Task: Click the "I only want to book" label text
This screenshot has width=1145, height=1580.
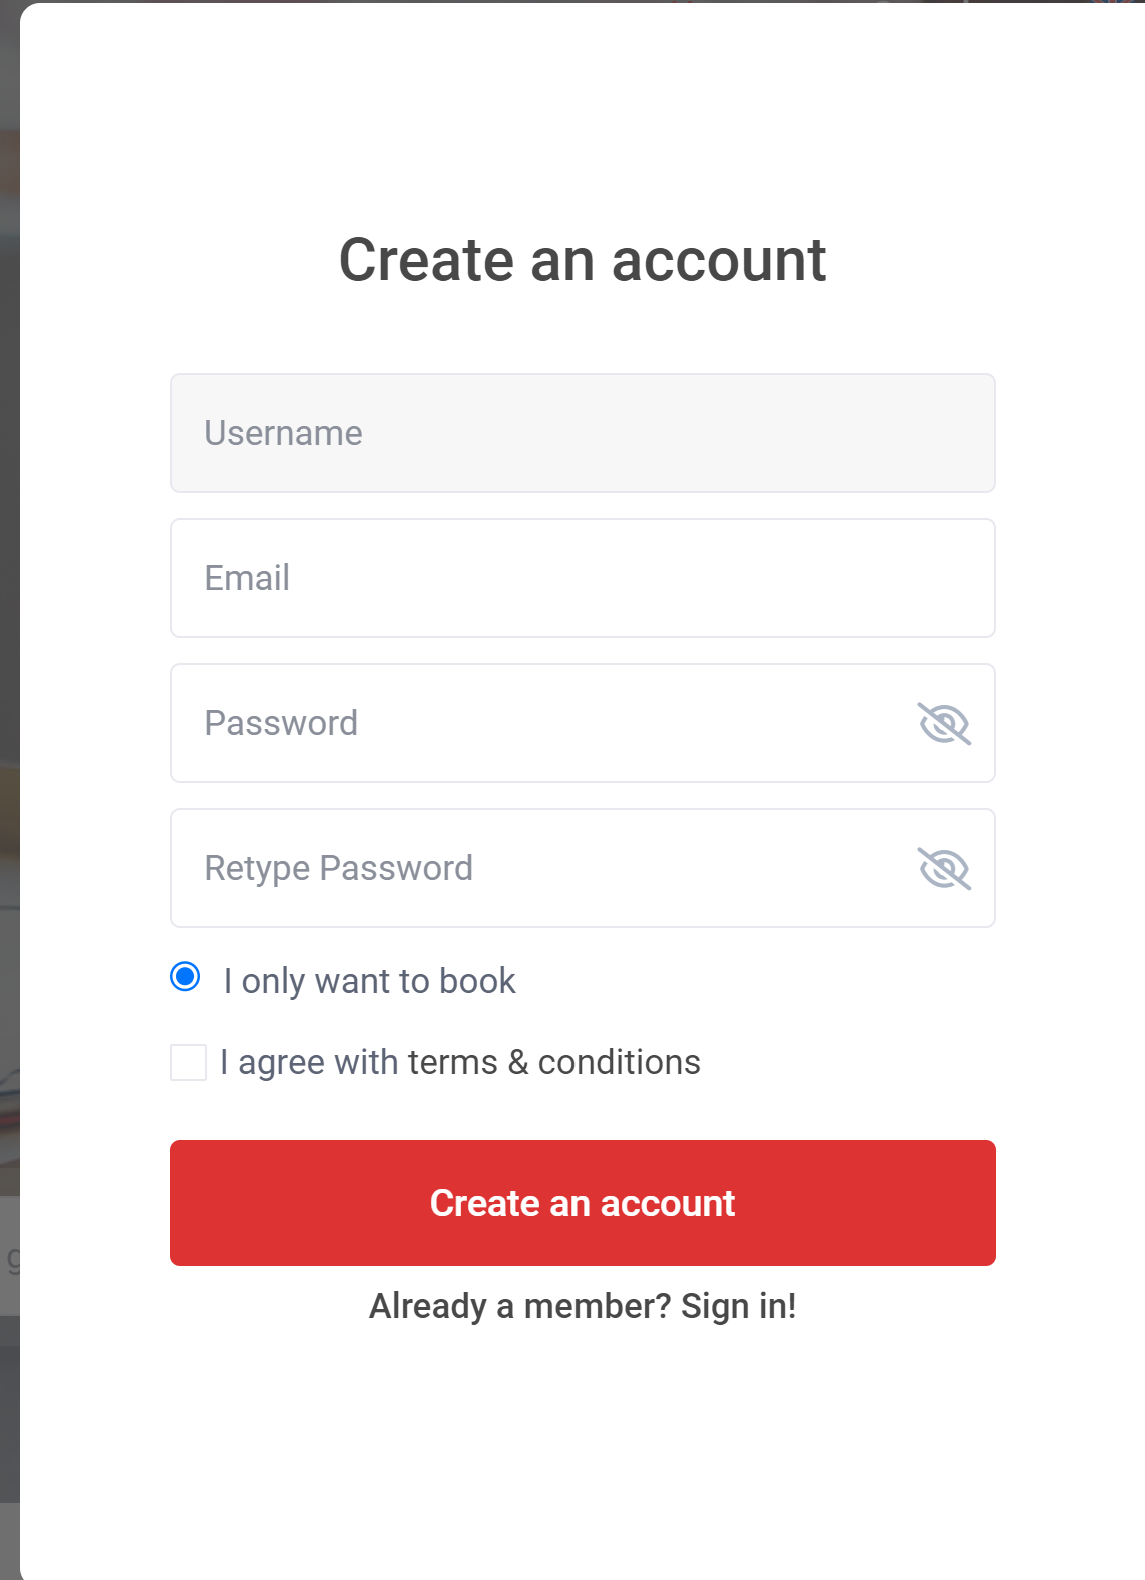Action: point(369,981)
